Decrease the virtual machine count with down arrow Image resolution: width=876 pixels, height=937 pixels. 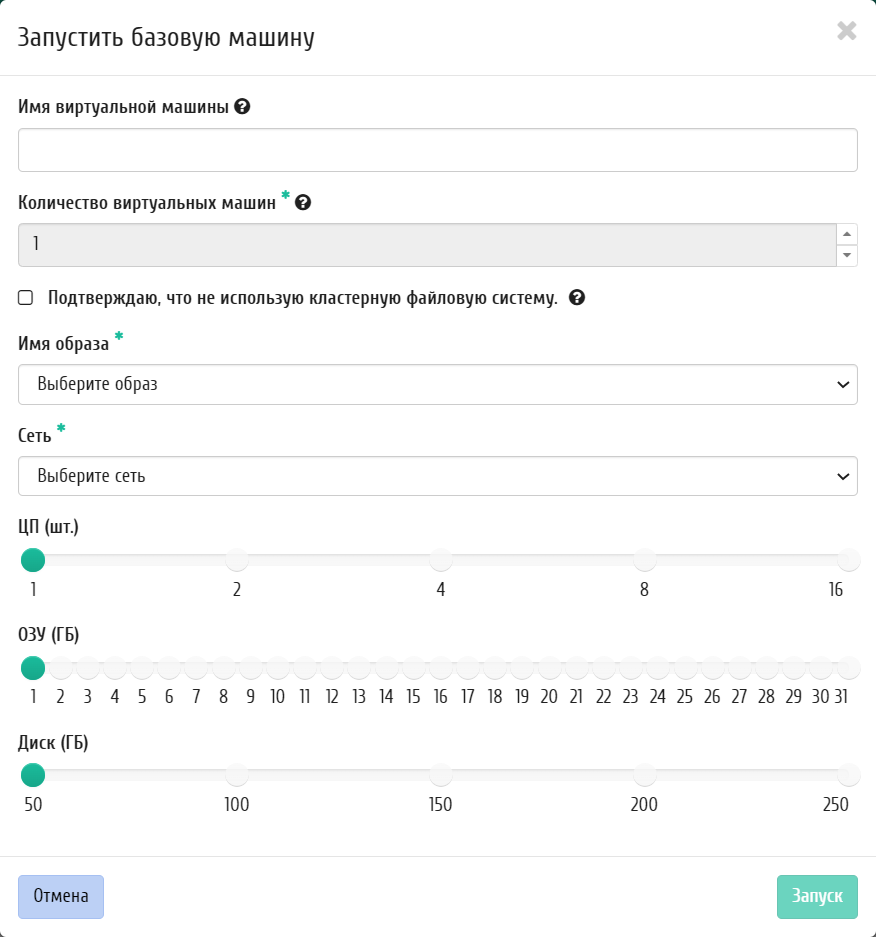point(847,256)
